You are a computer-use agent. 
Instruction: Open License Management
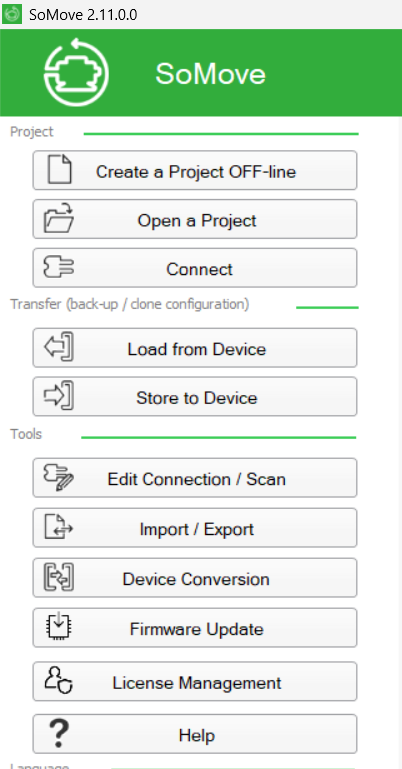[195, 681]
